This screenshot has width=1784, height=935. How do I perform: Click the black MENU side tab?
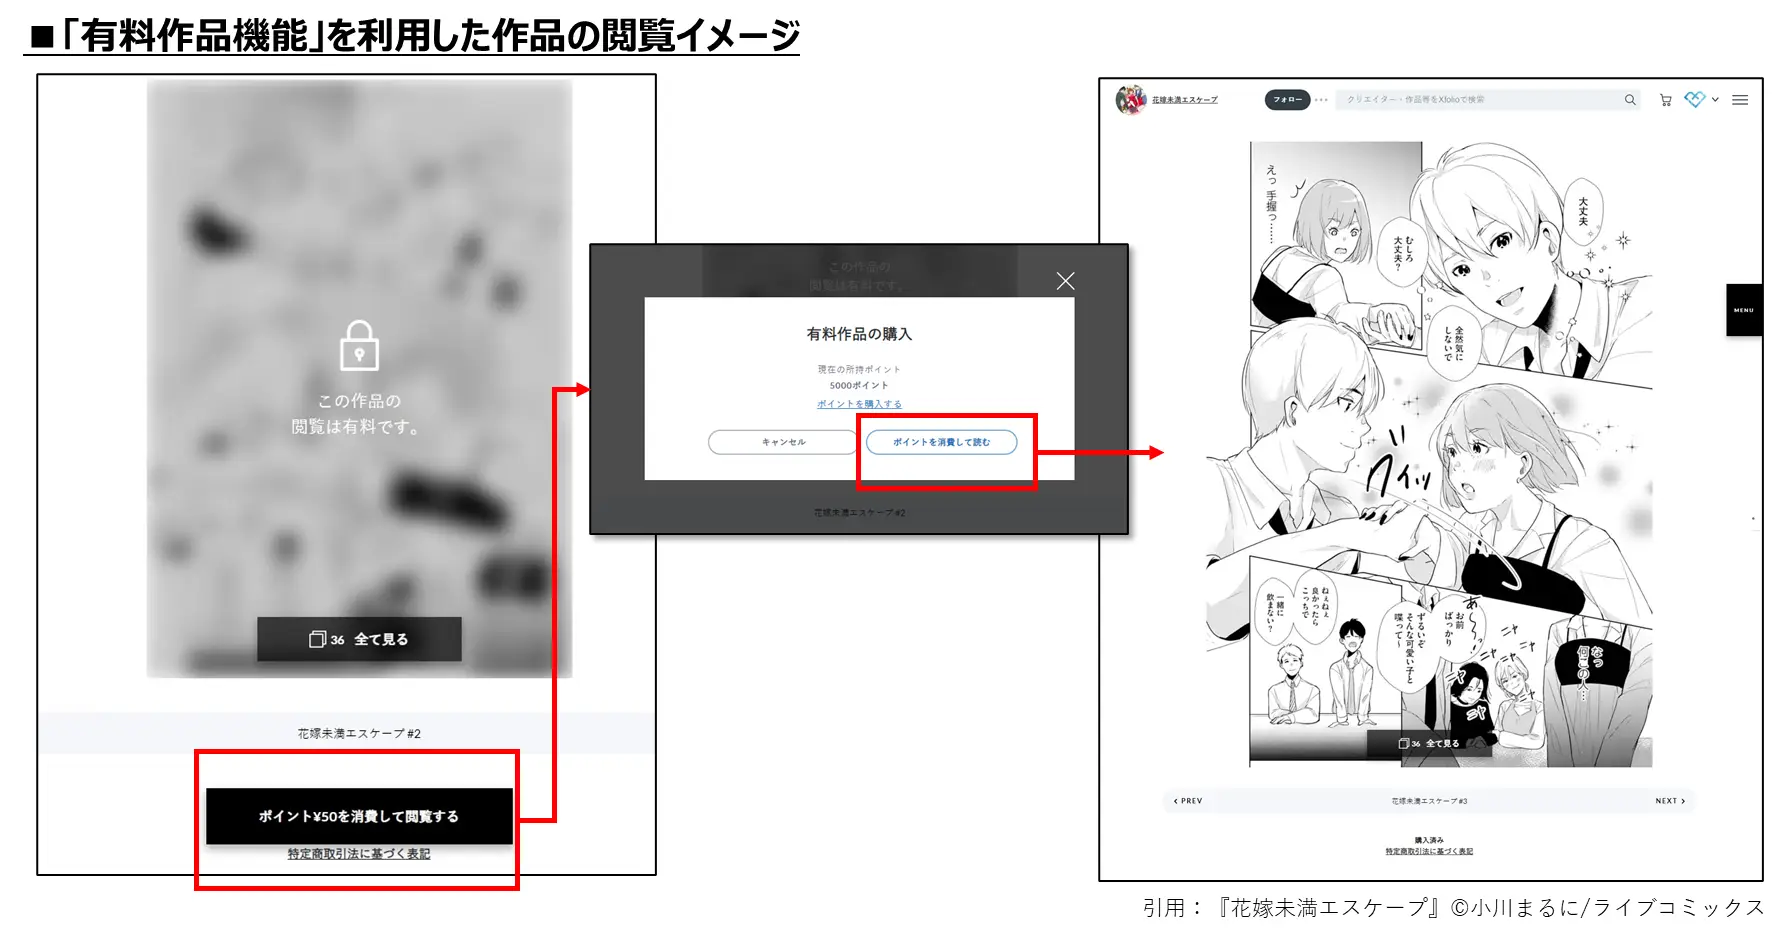click(x=1744, y=310)
